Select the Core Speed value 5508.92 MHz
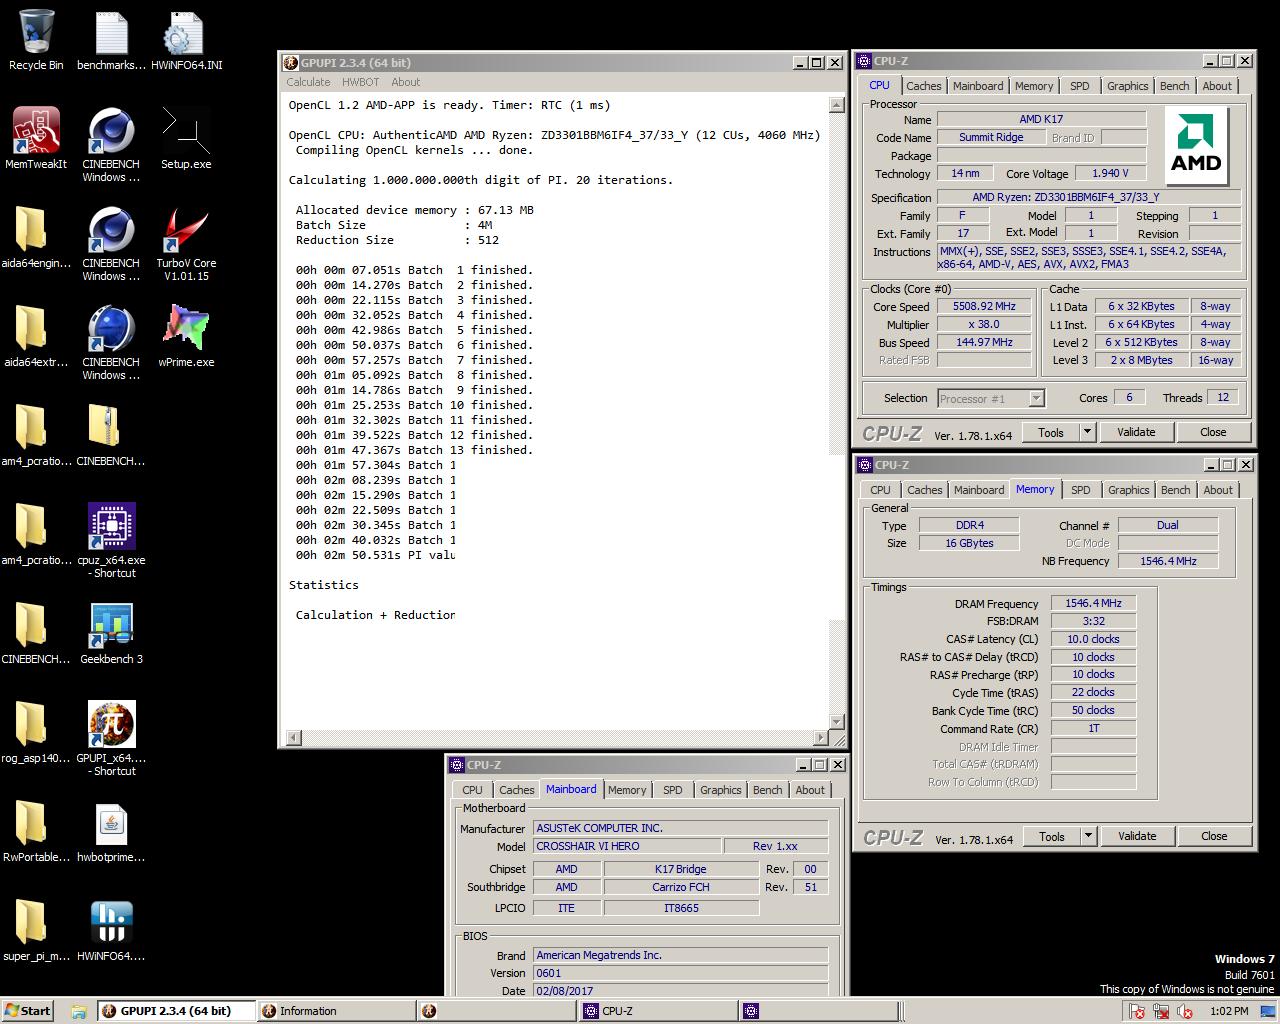This screenshot has width=1280, height=1024. (984, 307)
